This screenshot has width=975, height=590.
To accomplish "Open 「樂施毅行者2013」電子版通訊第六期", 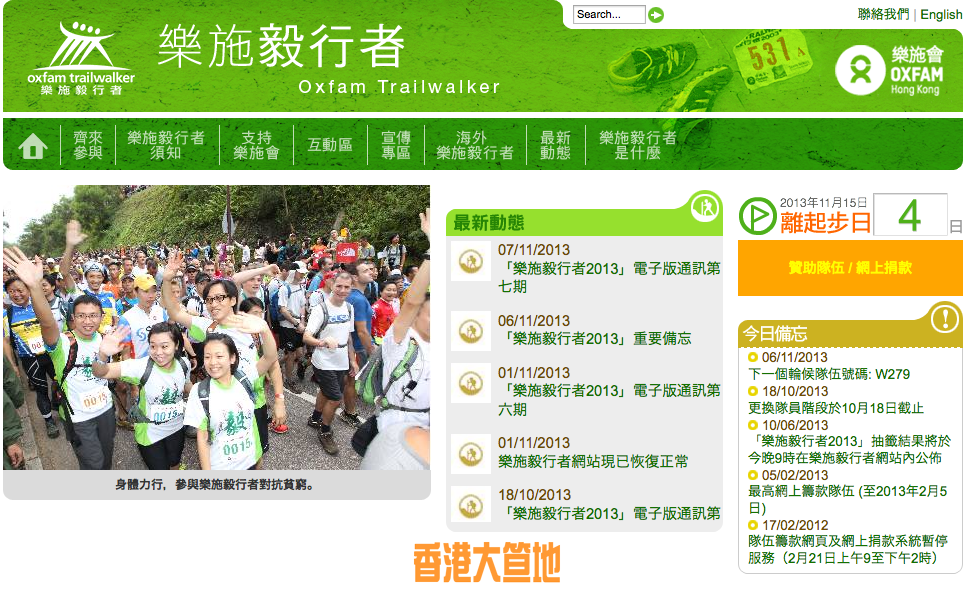I will [609, 400].
